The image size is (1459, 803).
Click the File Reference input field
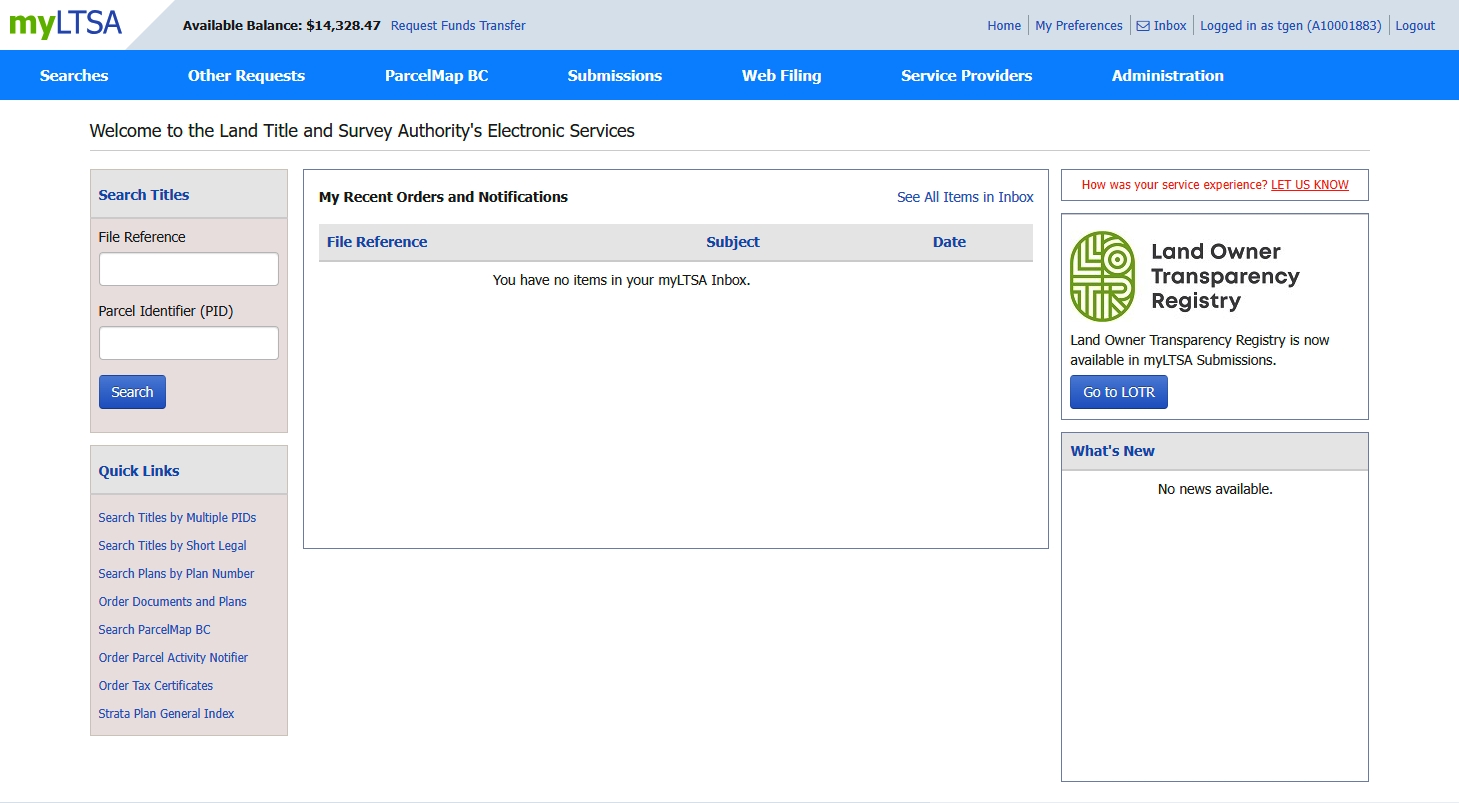pyautogui.click(x=189, y=269)
